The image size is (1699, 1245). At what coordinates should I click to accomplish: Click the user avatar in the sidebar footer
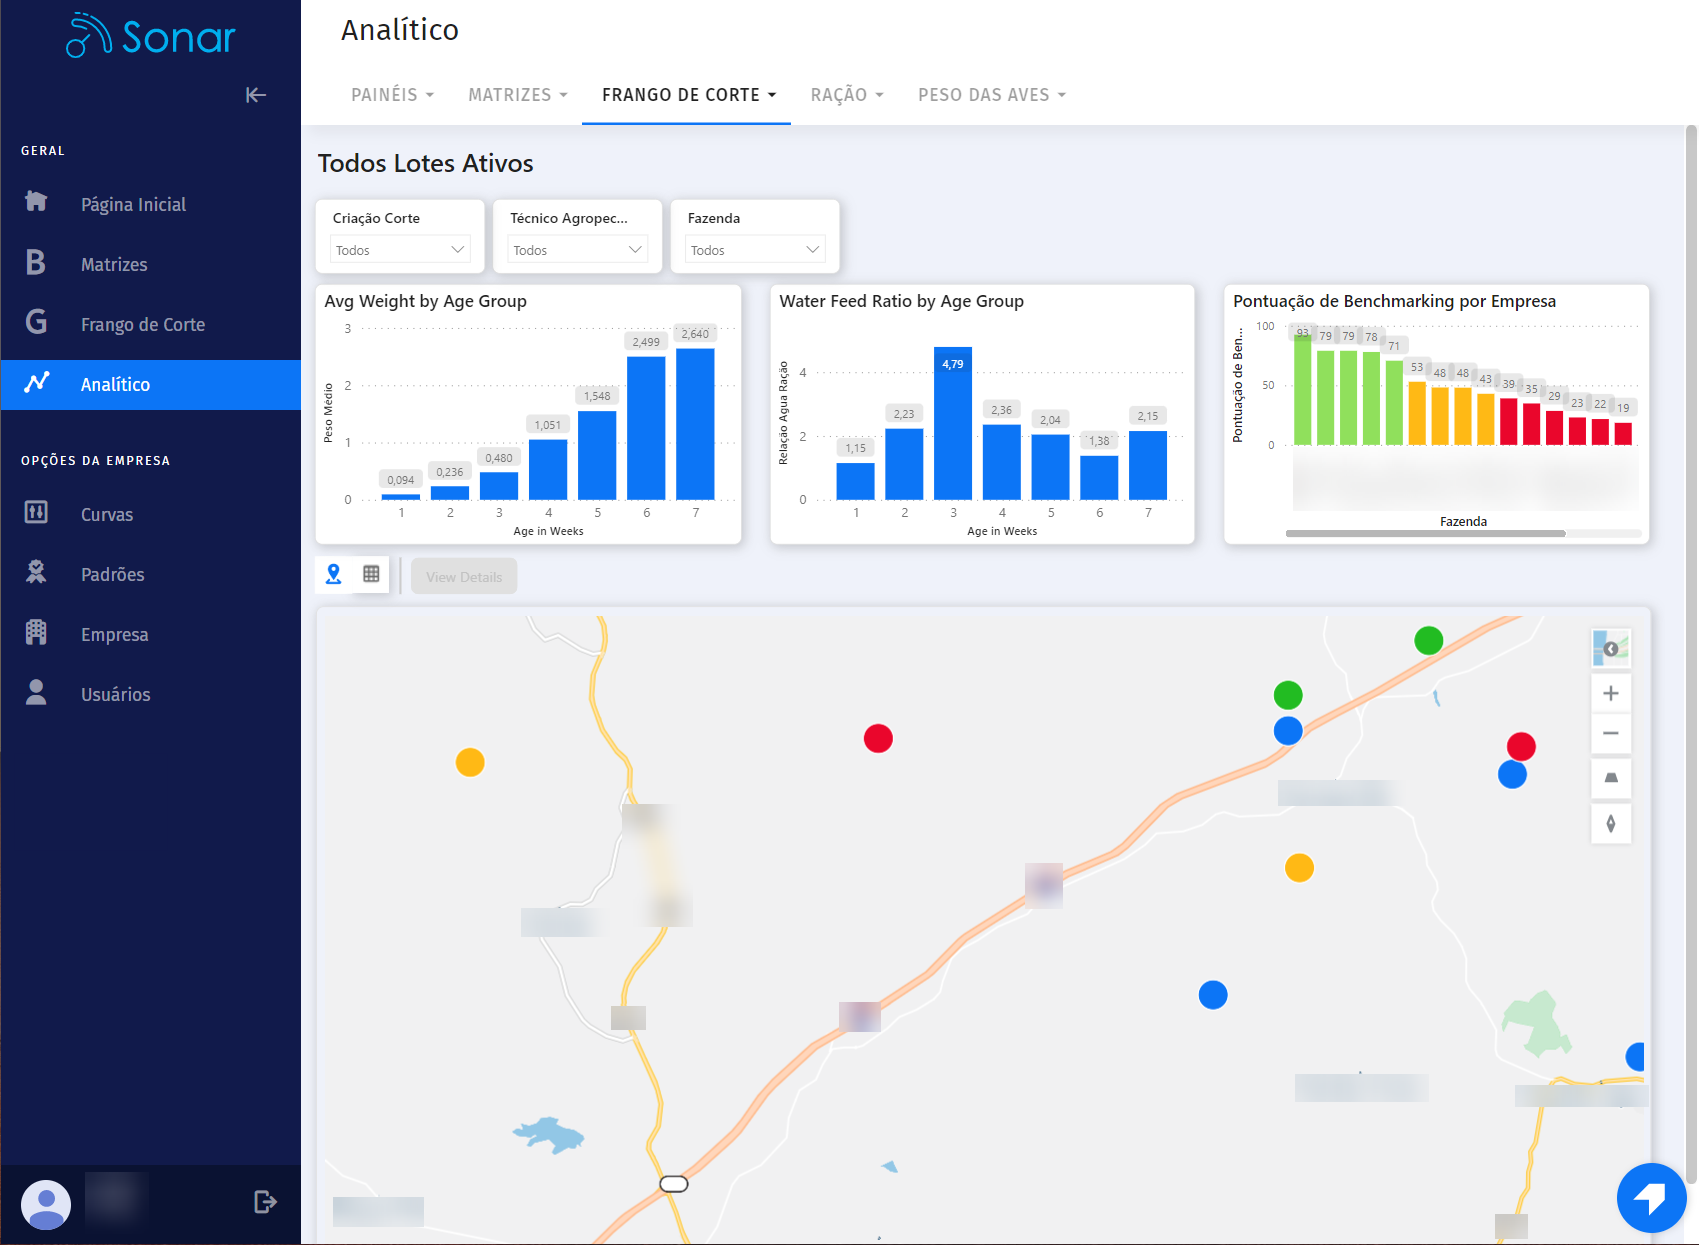(46, 1204)
